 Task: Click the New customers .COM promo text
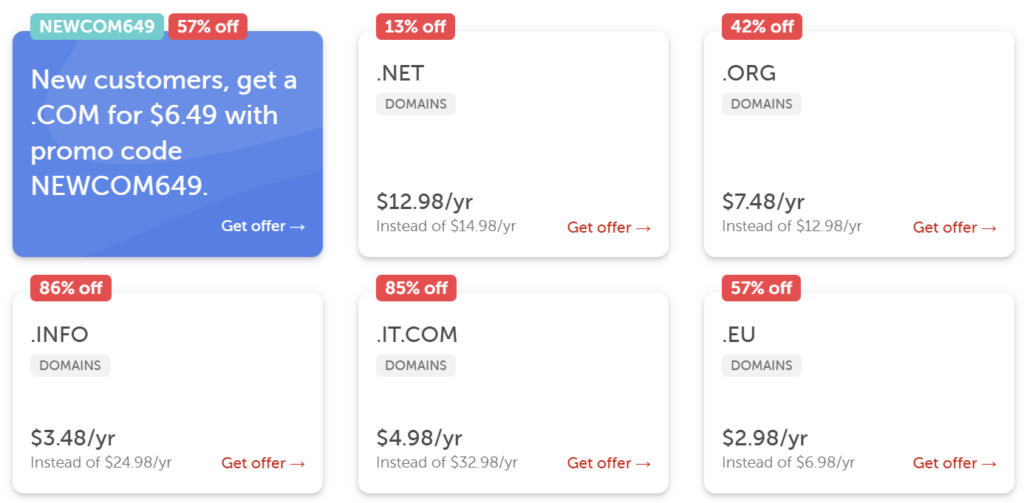click(x=164, y=133)
